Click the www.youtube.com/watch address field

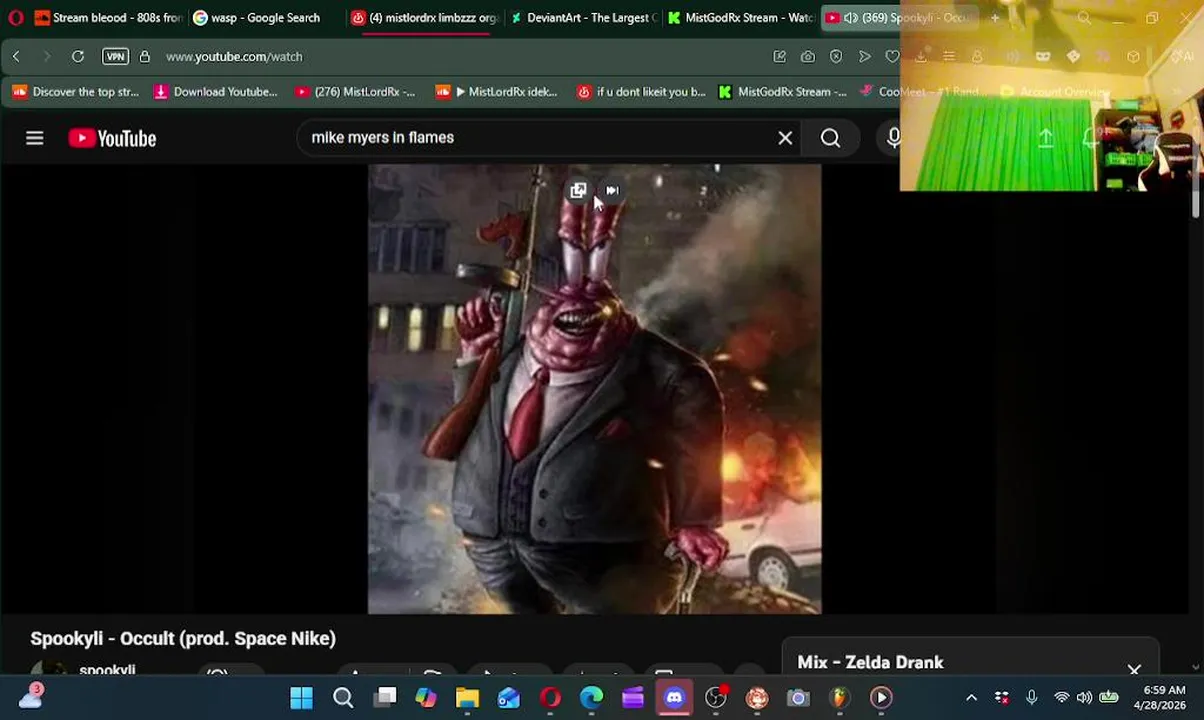[234, 57]
